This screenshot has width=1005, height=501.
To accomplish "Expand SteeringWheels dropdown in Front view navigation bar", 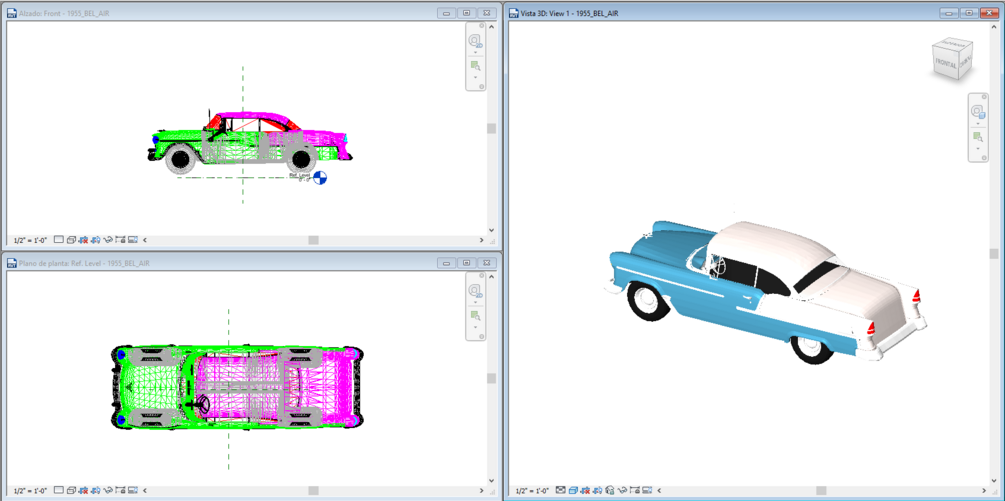I will tap(476, 52).
